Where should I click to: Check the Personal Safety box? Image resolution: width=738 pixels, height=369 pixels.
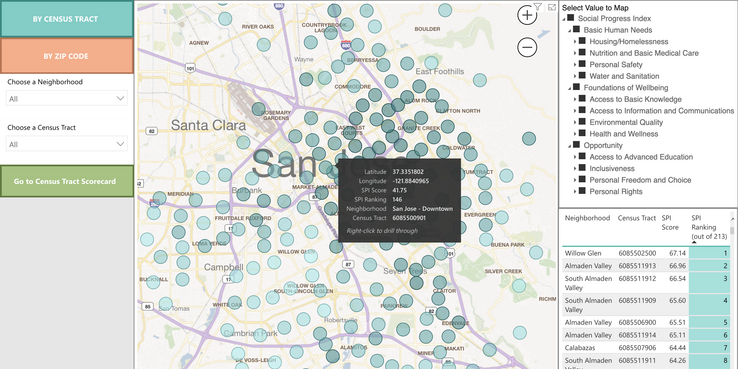[582, 64]
